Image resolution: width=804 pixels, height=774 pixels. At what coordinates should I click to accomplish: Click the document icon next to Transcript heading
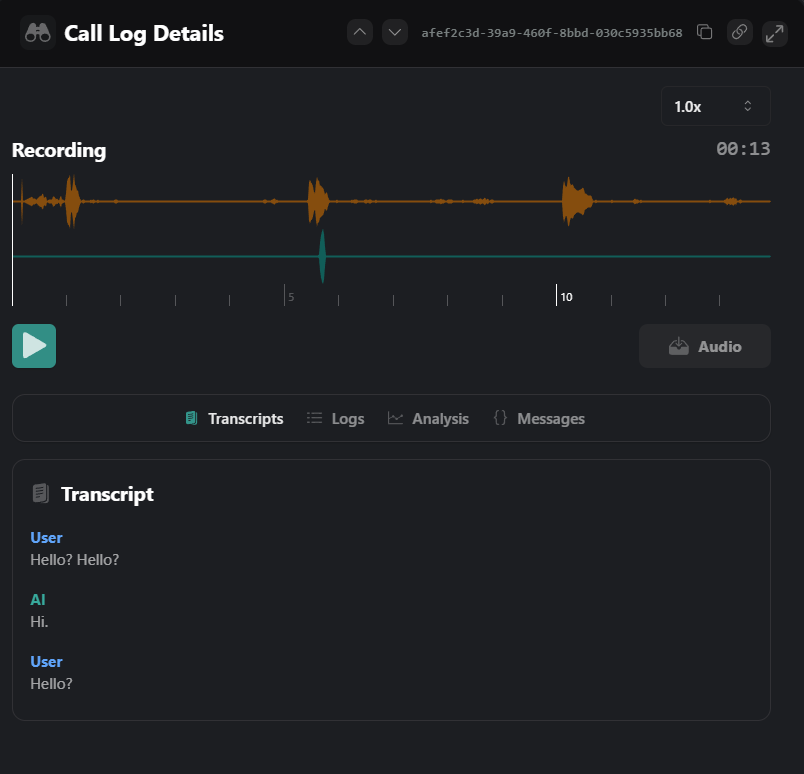(x=40, y=493)
